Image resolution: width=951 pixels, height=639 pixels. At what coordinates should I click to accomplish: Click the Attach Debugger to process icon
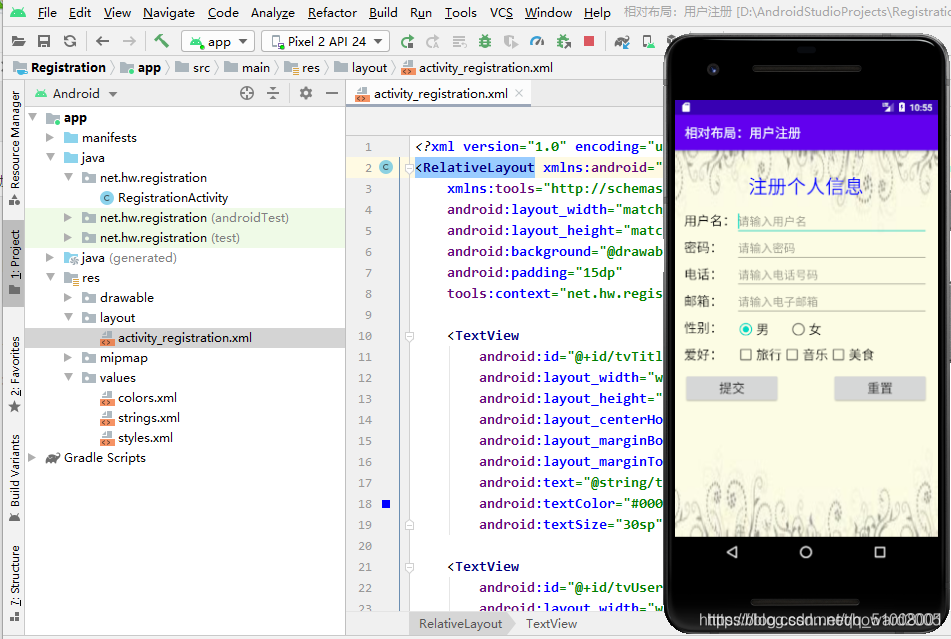pyautogui.click(x=563, y=41)
